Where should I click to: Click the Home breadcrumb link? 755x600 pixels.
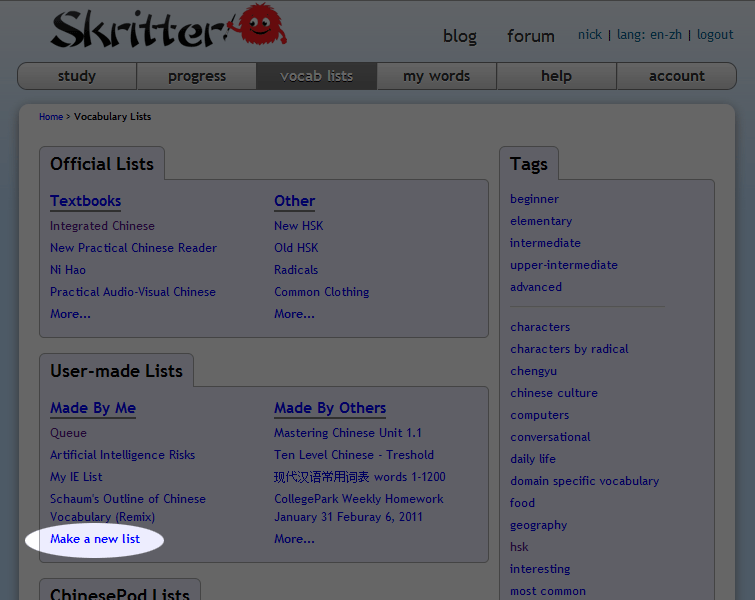pos(50,117)
